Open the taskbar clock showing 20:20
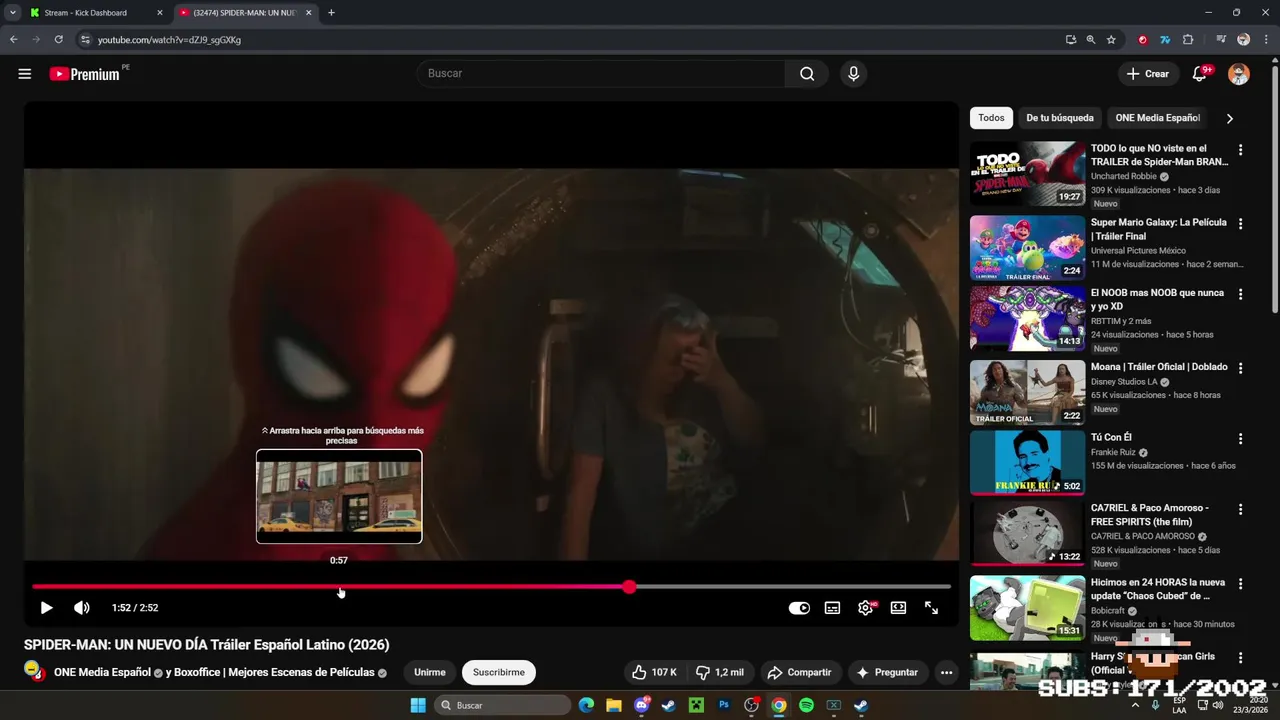1280x720 pixels. coord(1251,705)
